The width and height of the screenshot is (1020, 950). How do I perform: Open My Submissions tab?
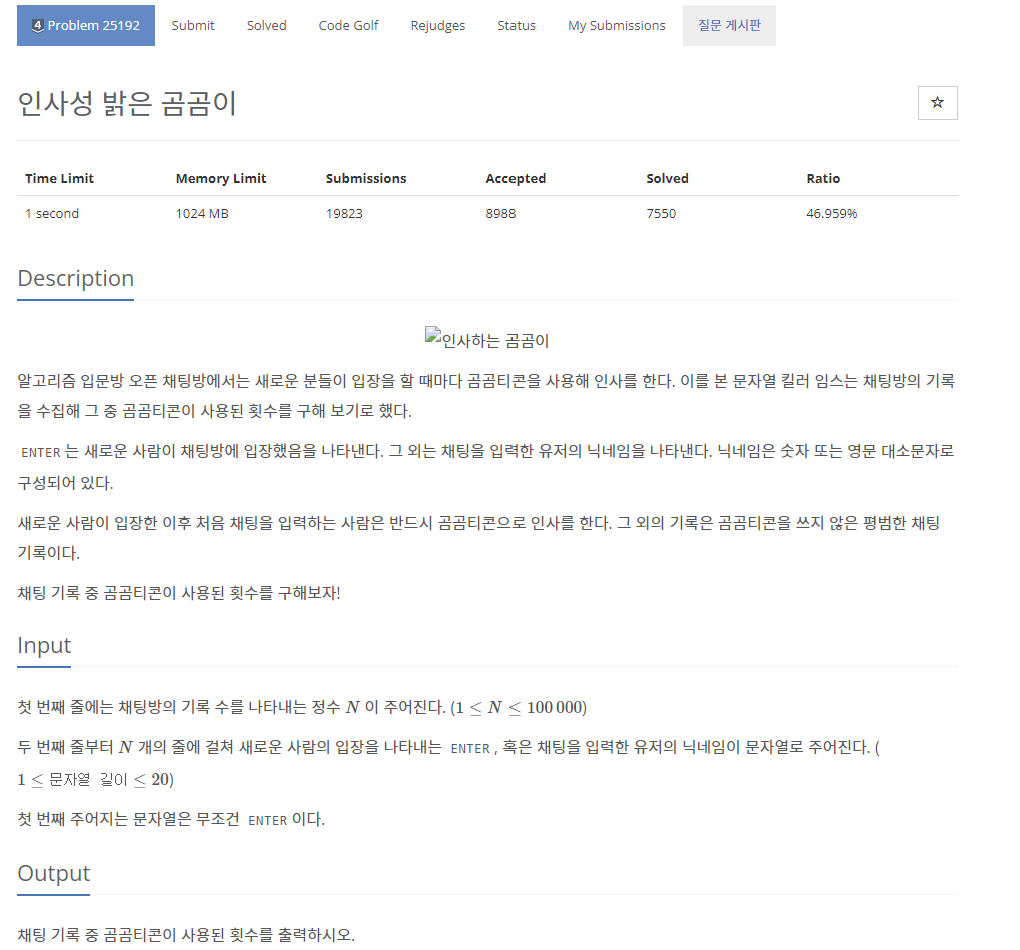coord(617,25)
